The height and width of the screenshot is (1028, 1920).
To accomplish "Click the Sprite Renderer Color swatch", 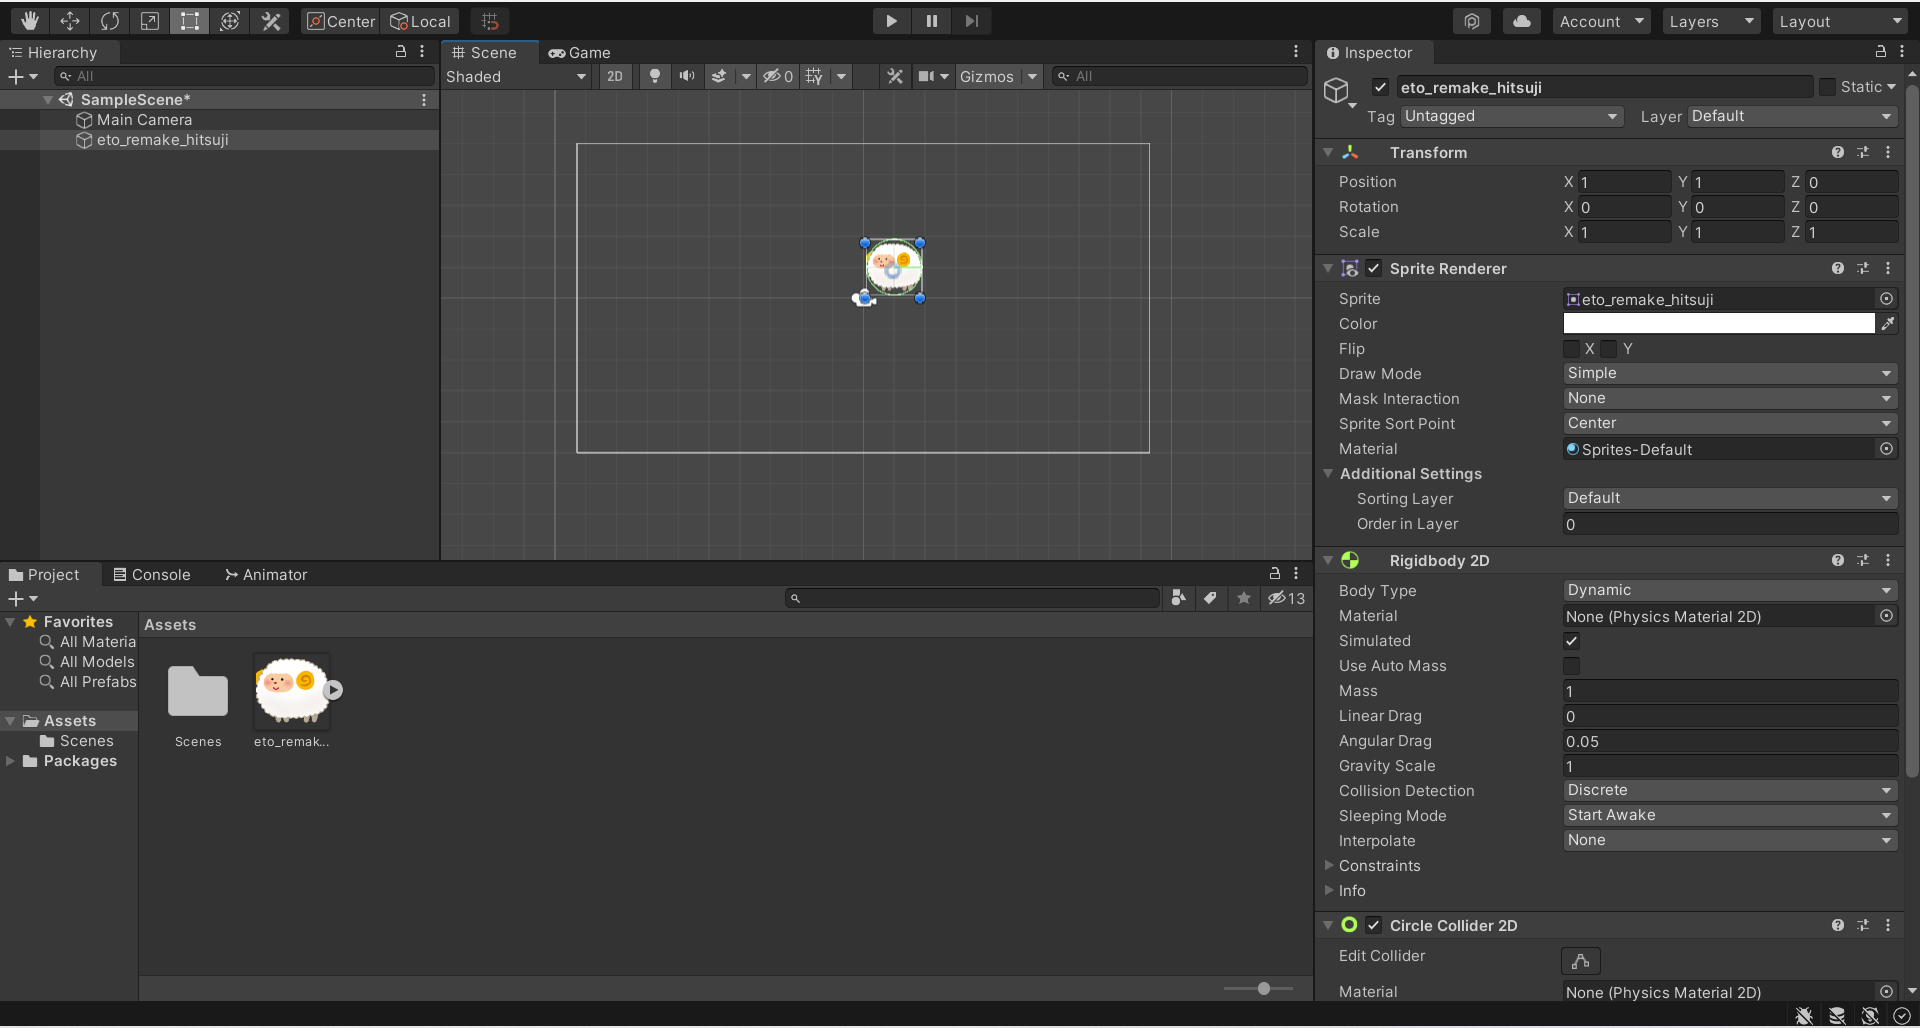I will click(1718, 323).
